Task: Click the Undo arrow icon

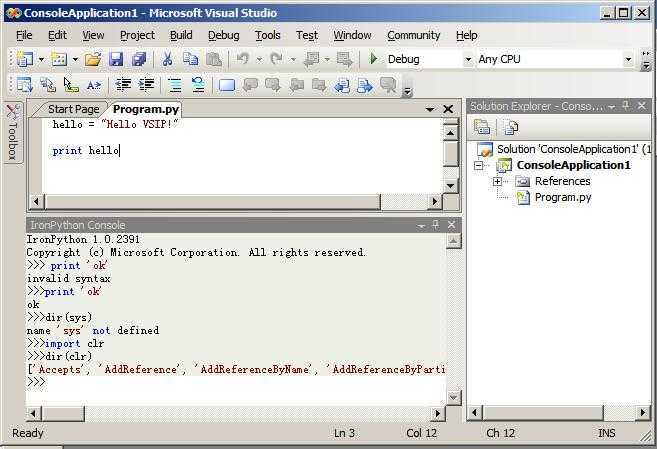Action: (243, 59)
